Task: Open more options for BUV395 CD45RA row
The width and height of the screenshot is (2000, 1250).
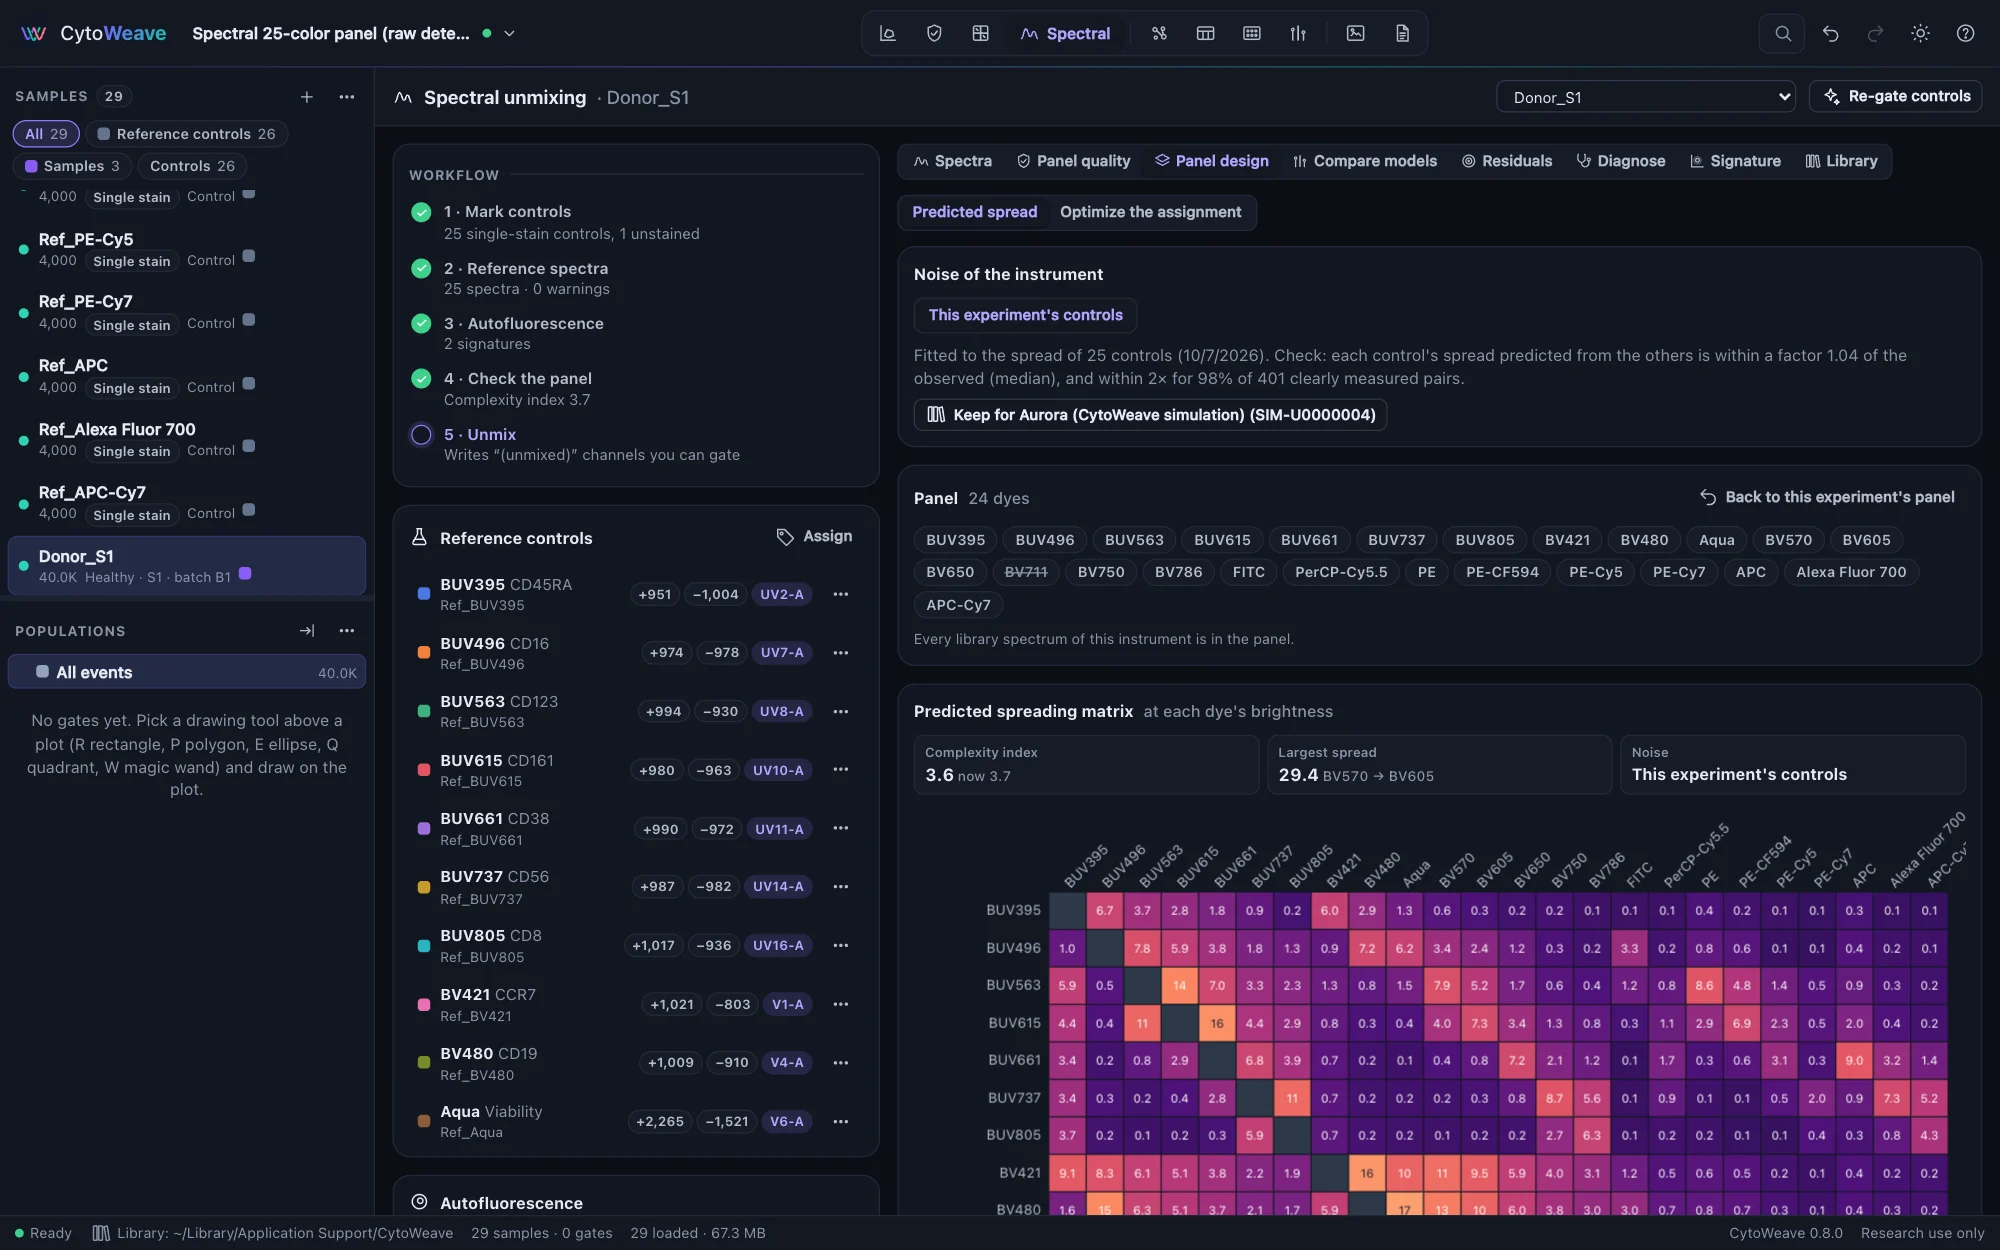Action: [x=841, y=594]
